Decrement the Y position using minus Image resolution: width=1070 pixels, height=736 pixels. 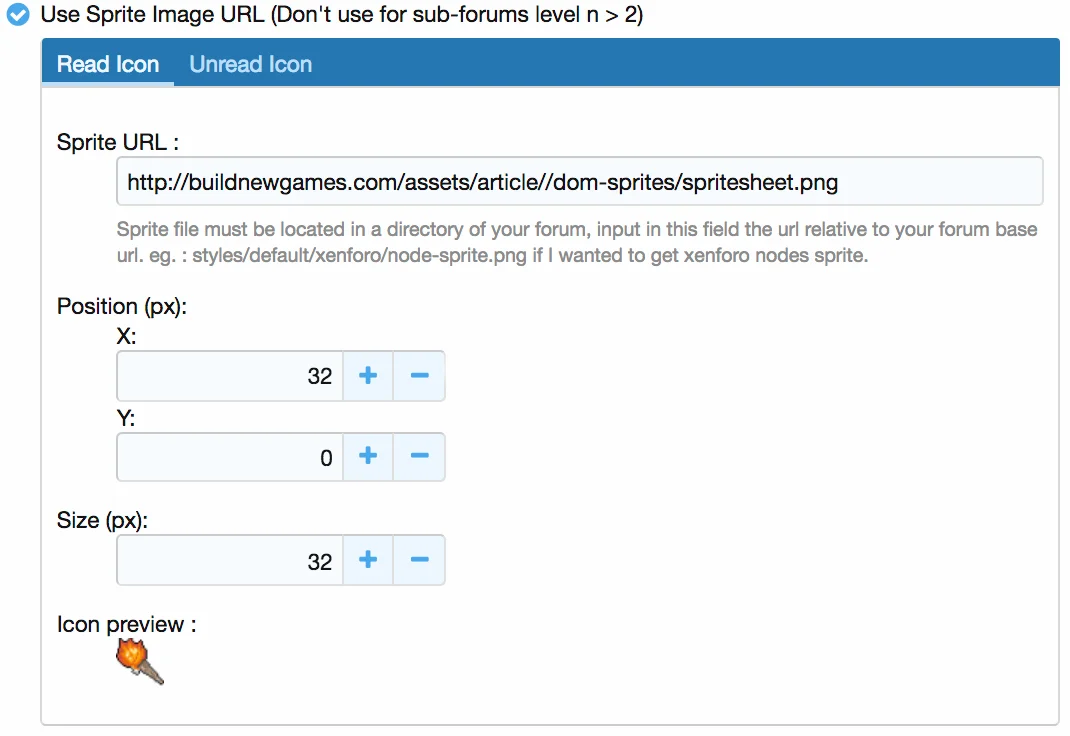(420, 457)
